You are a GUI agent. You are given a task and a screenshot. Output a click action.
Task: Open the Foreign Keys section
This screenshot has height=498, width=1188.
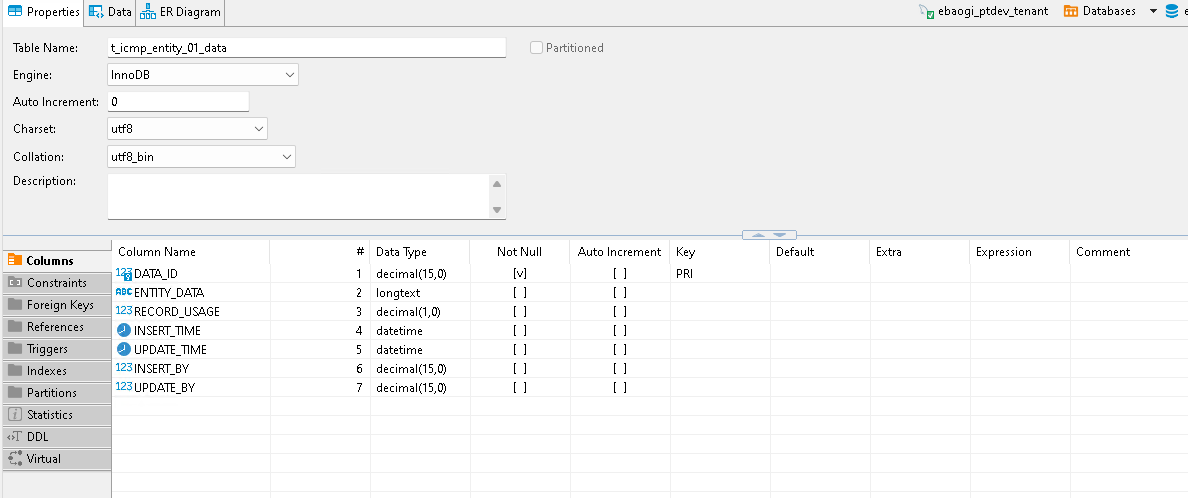coord(56,305)
